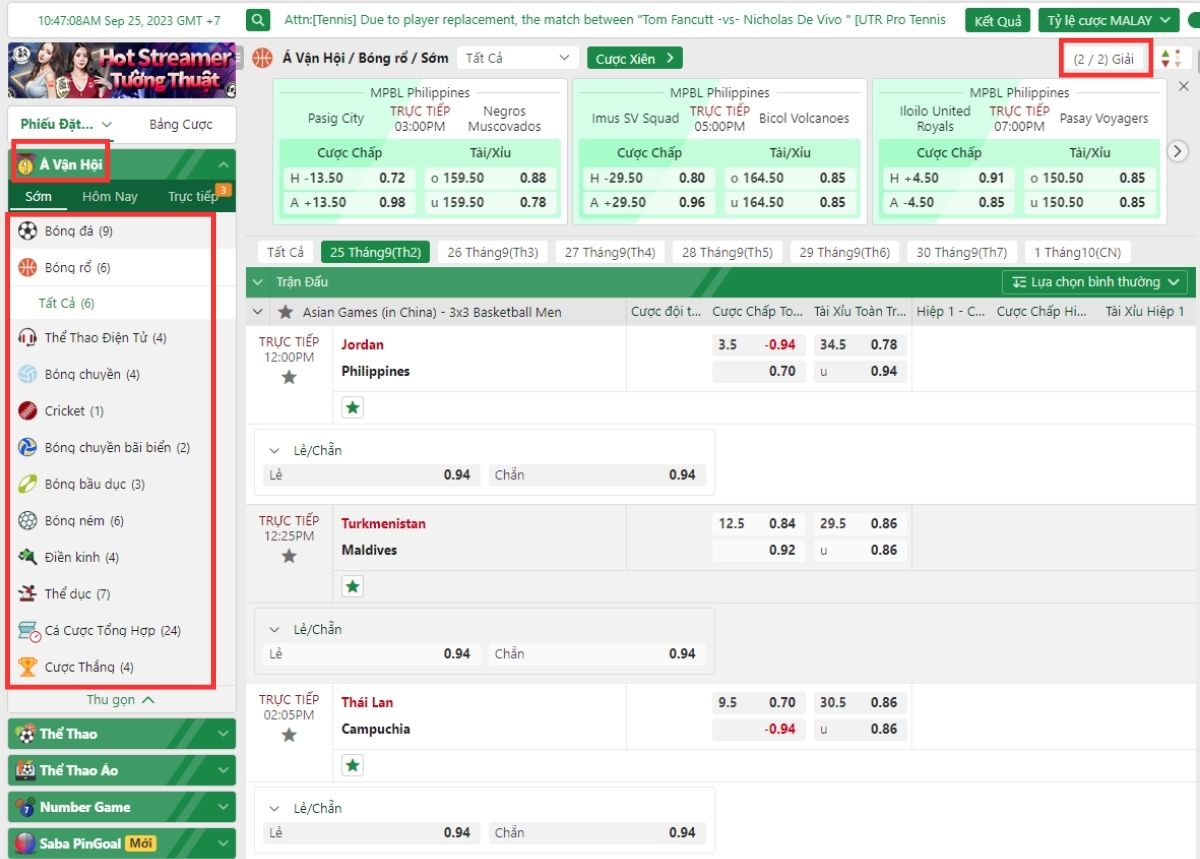Viewport: 1200px width, 859px height.
Task: Toggle favorite star for Turkmenistan match
Action: tap(289, 556)
